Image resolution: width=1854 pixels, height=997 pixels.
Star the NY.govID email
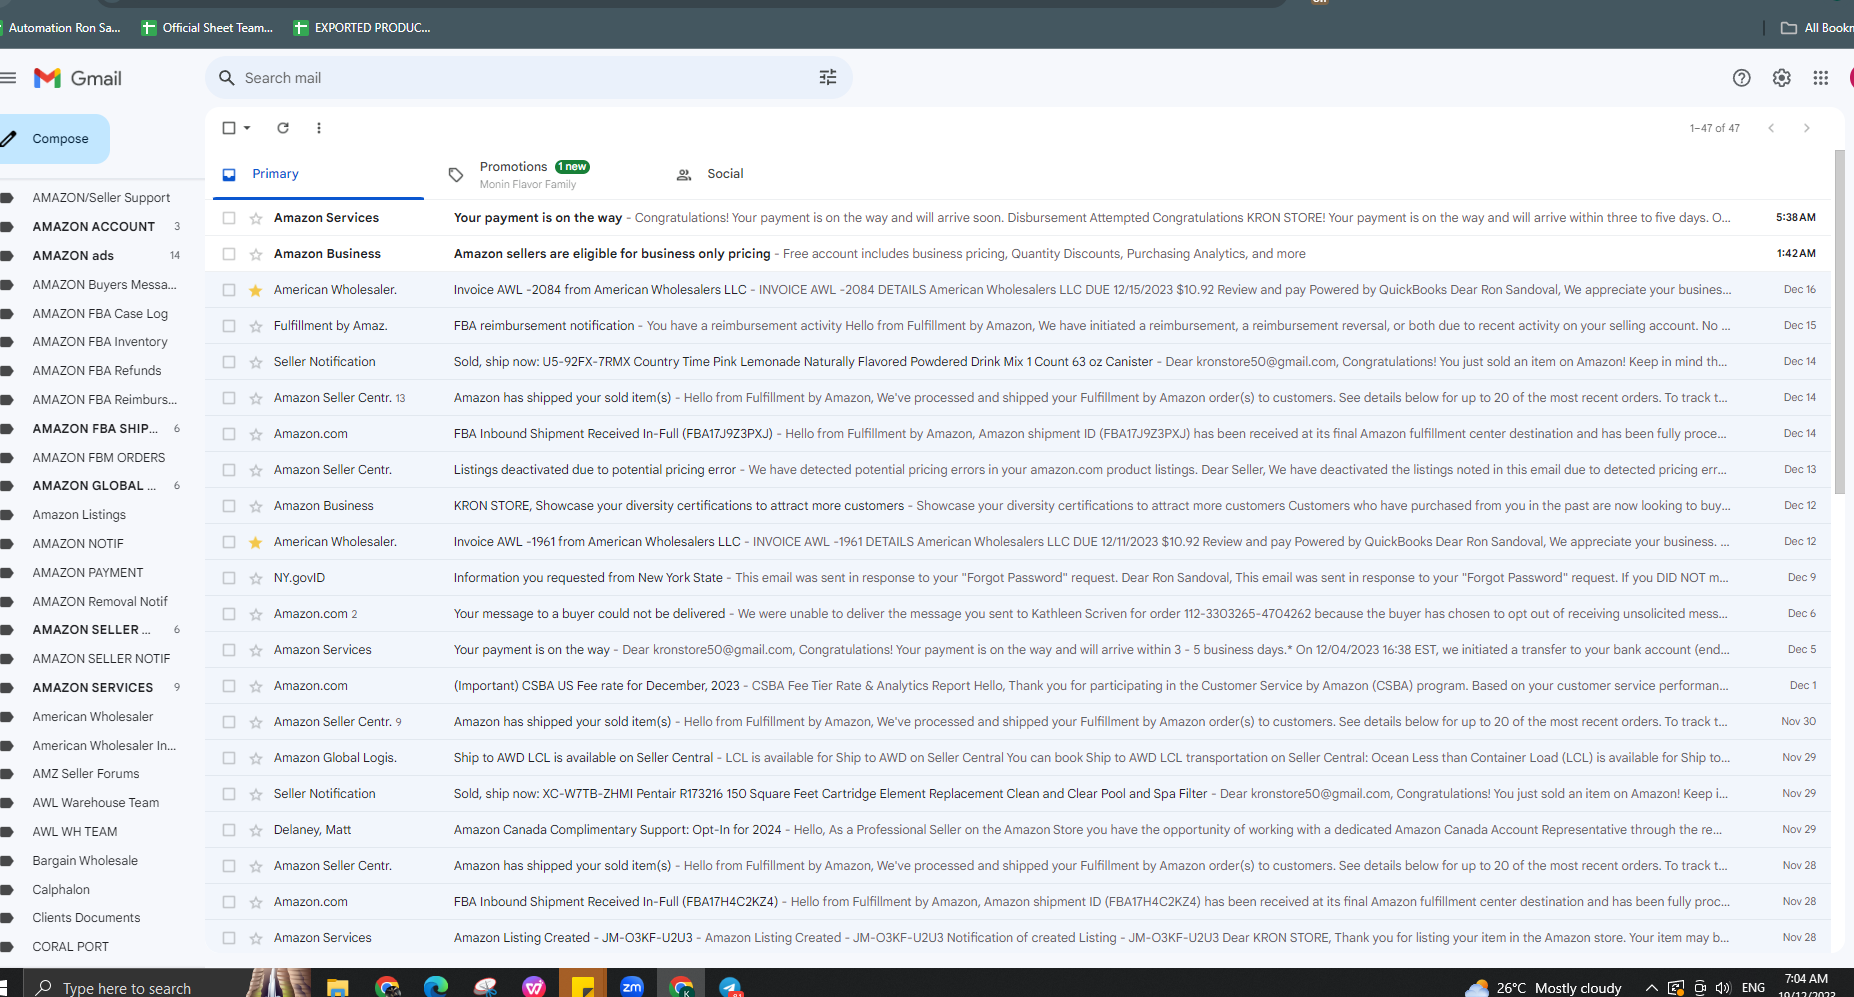tap(256, 578)
